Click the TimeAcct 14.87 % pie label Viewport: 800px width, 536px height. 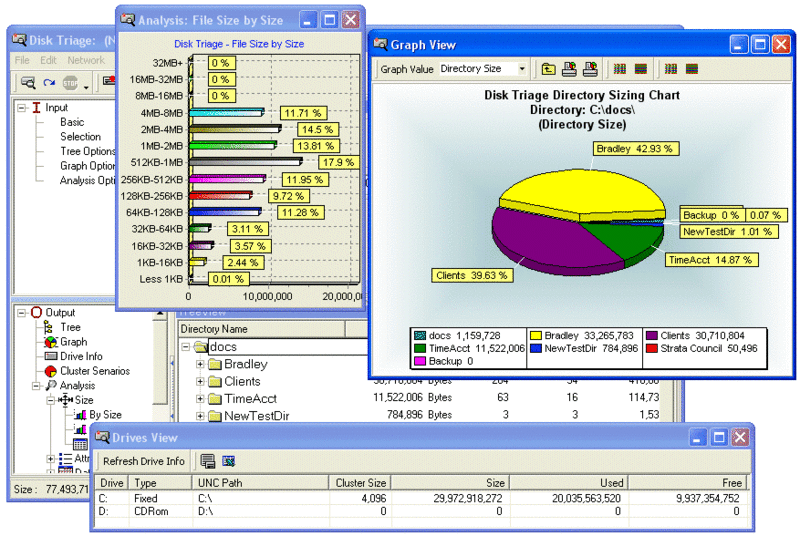711,260
